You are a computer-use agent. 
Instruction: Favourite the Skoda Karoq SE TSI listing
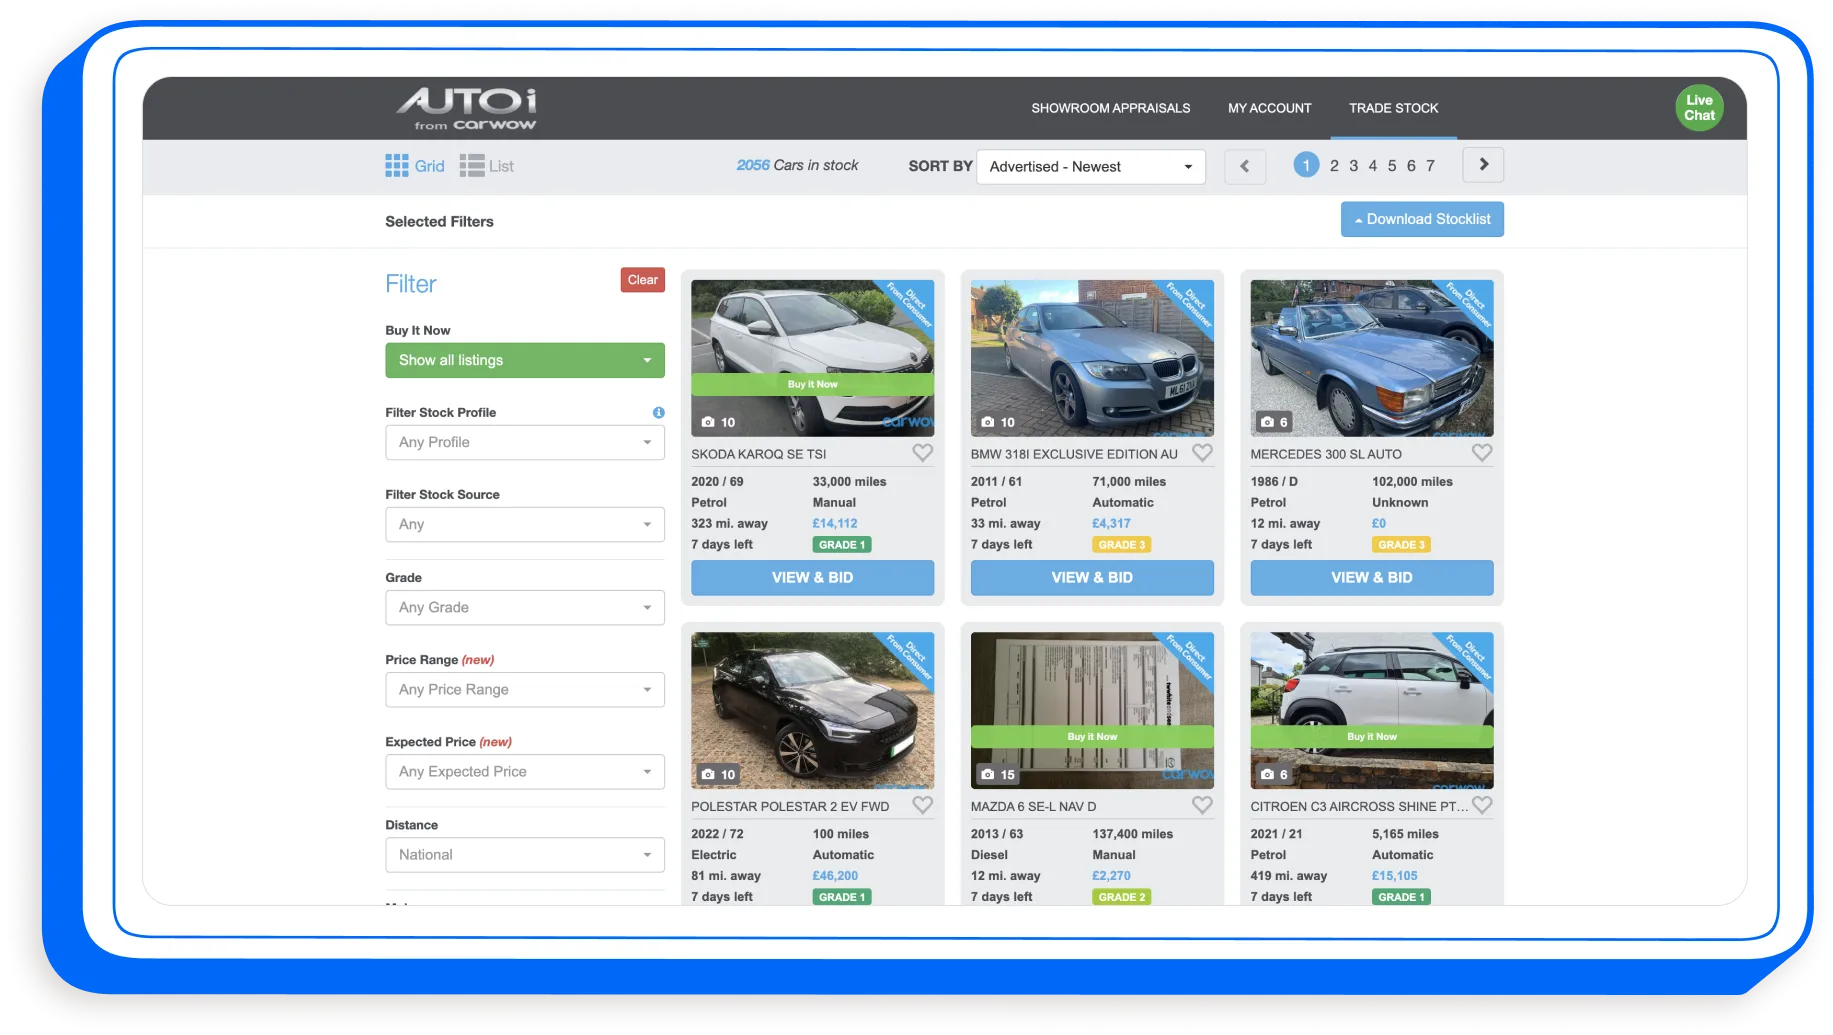pyautogui.click(x=922, y=453)
